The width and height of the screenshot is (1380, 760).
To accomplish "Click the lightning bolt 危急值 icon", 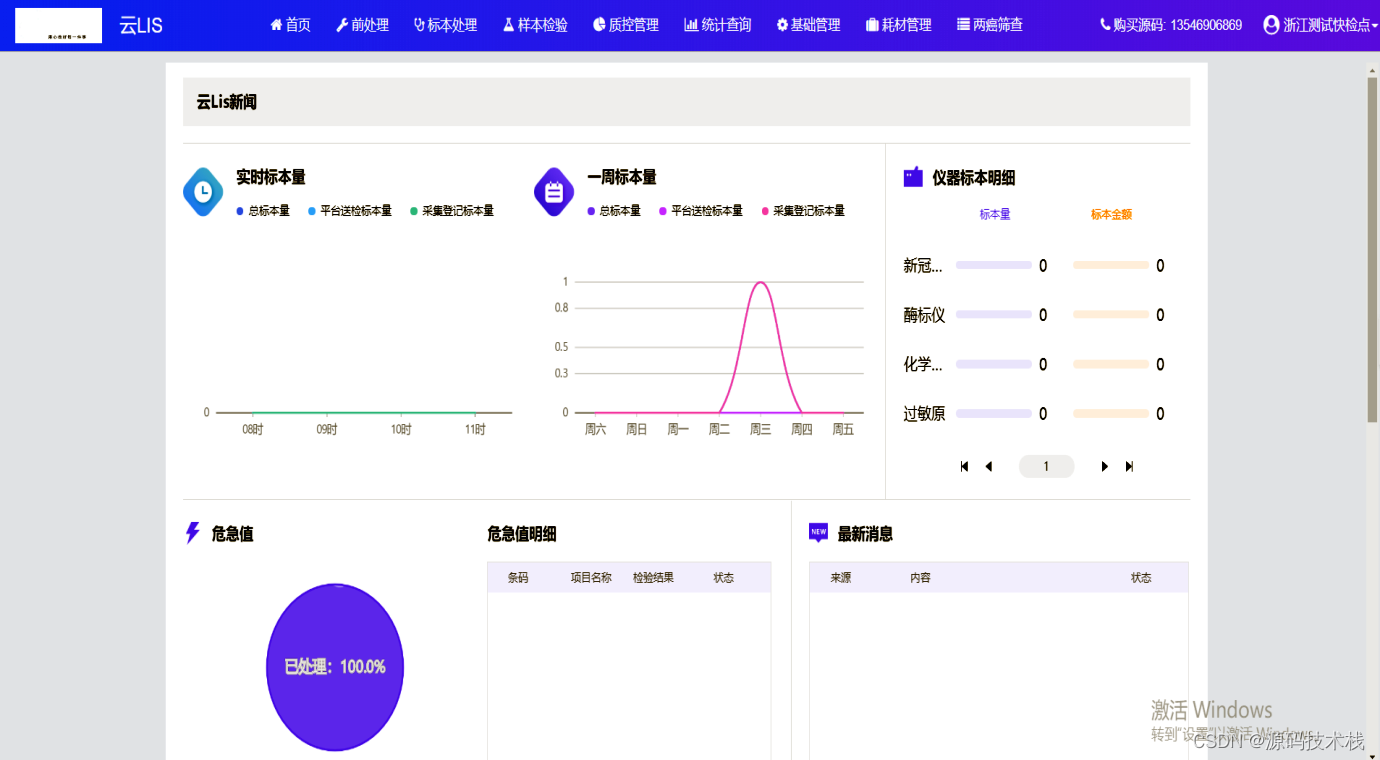I will click(193, 533).
